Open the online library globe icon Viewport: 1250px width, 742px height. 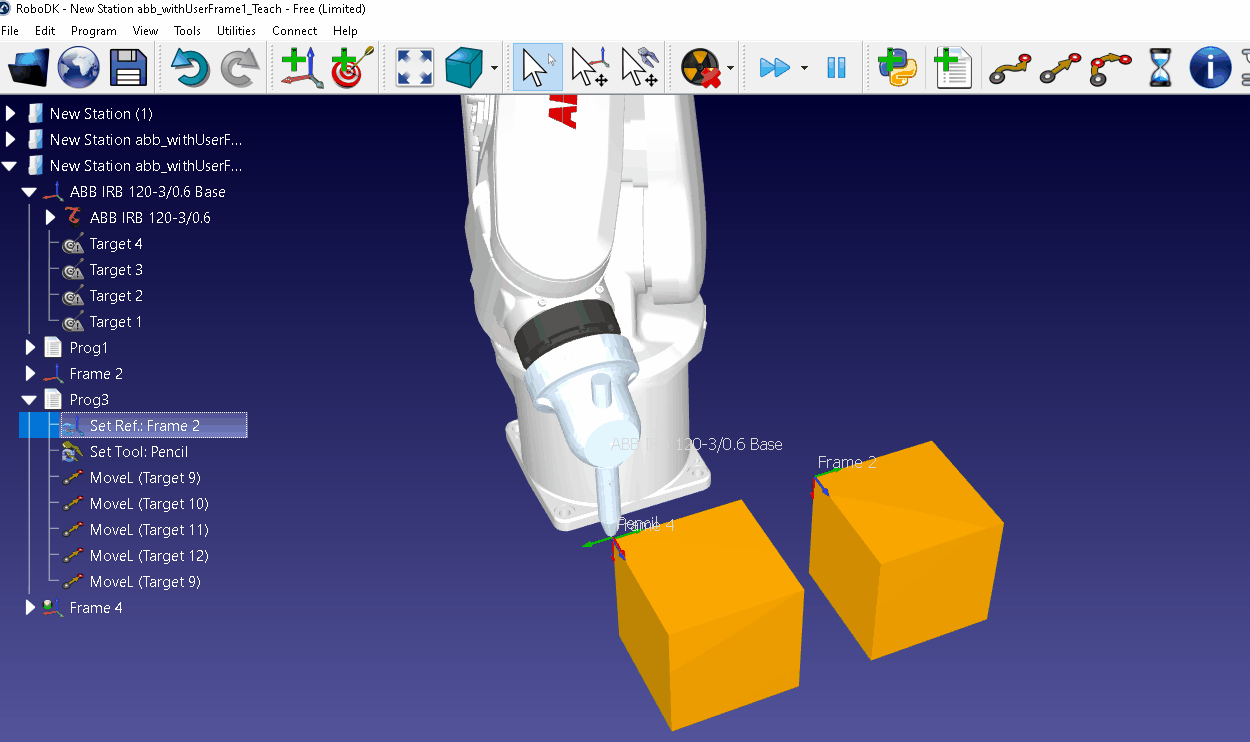[x=78, y=68]
